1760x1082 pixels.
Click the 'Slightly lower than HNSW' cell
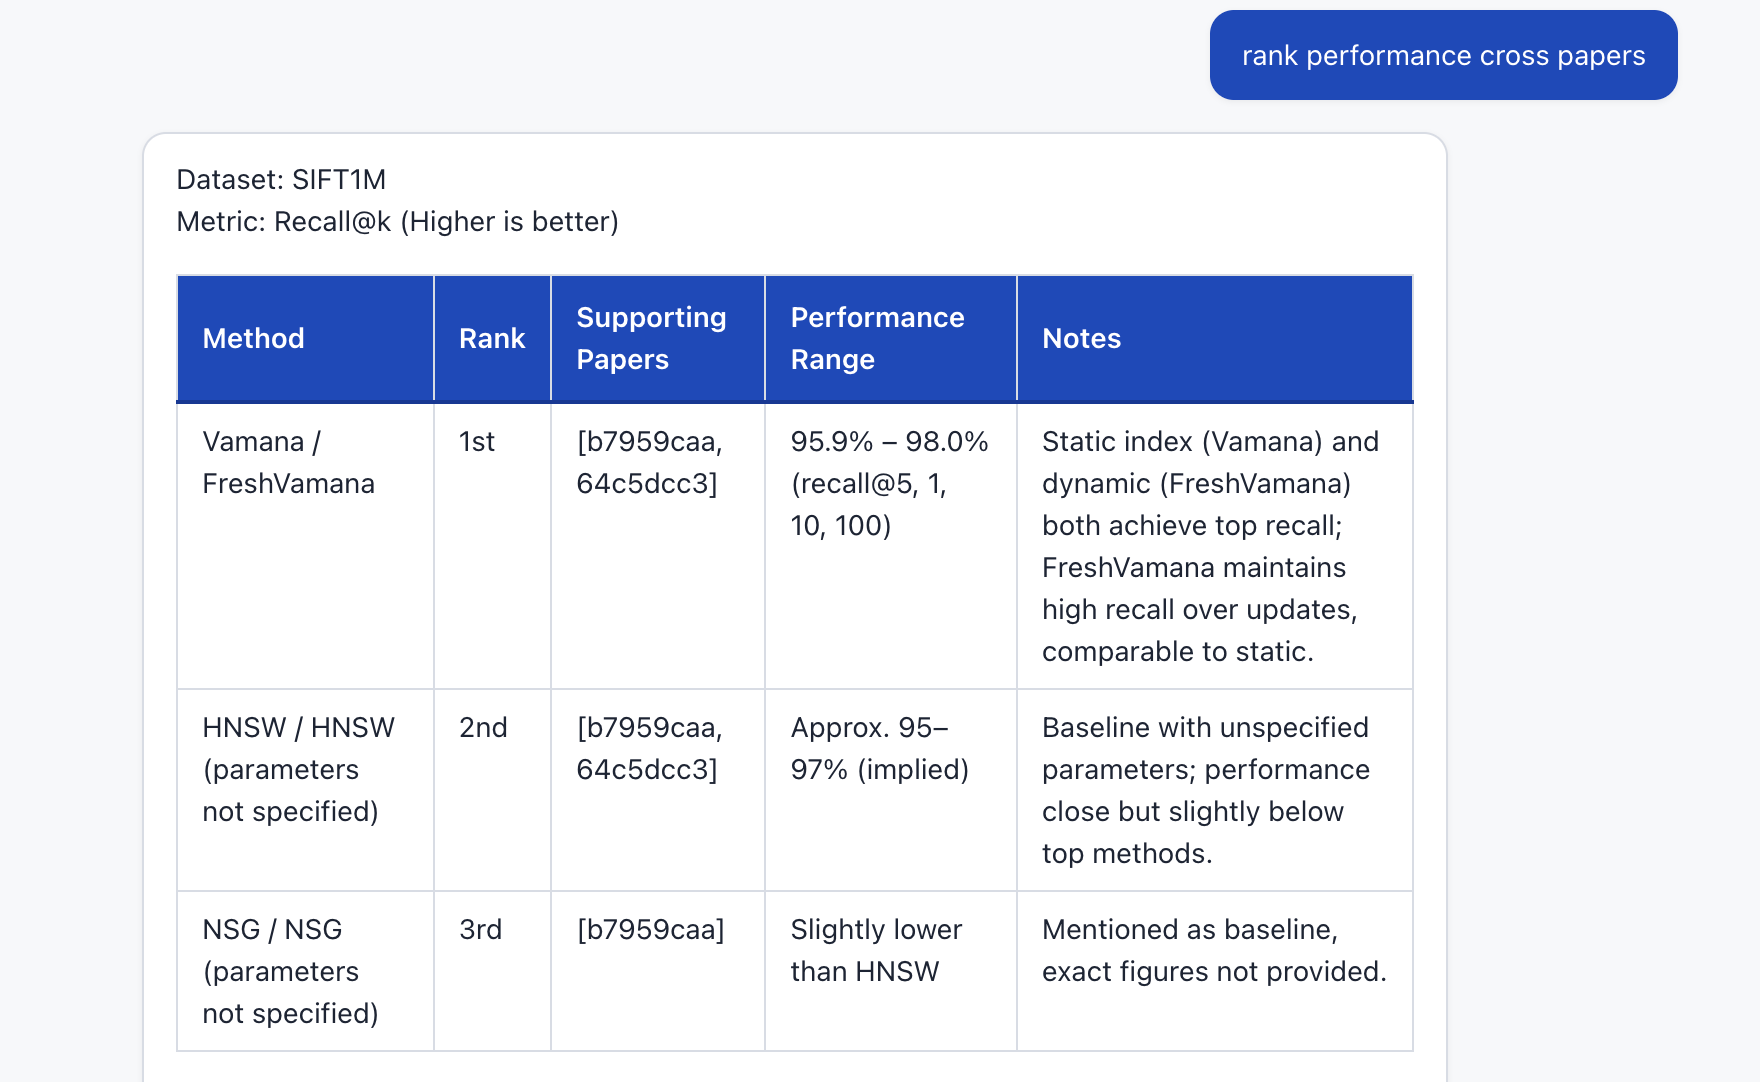click(876, 950)
